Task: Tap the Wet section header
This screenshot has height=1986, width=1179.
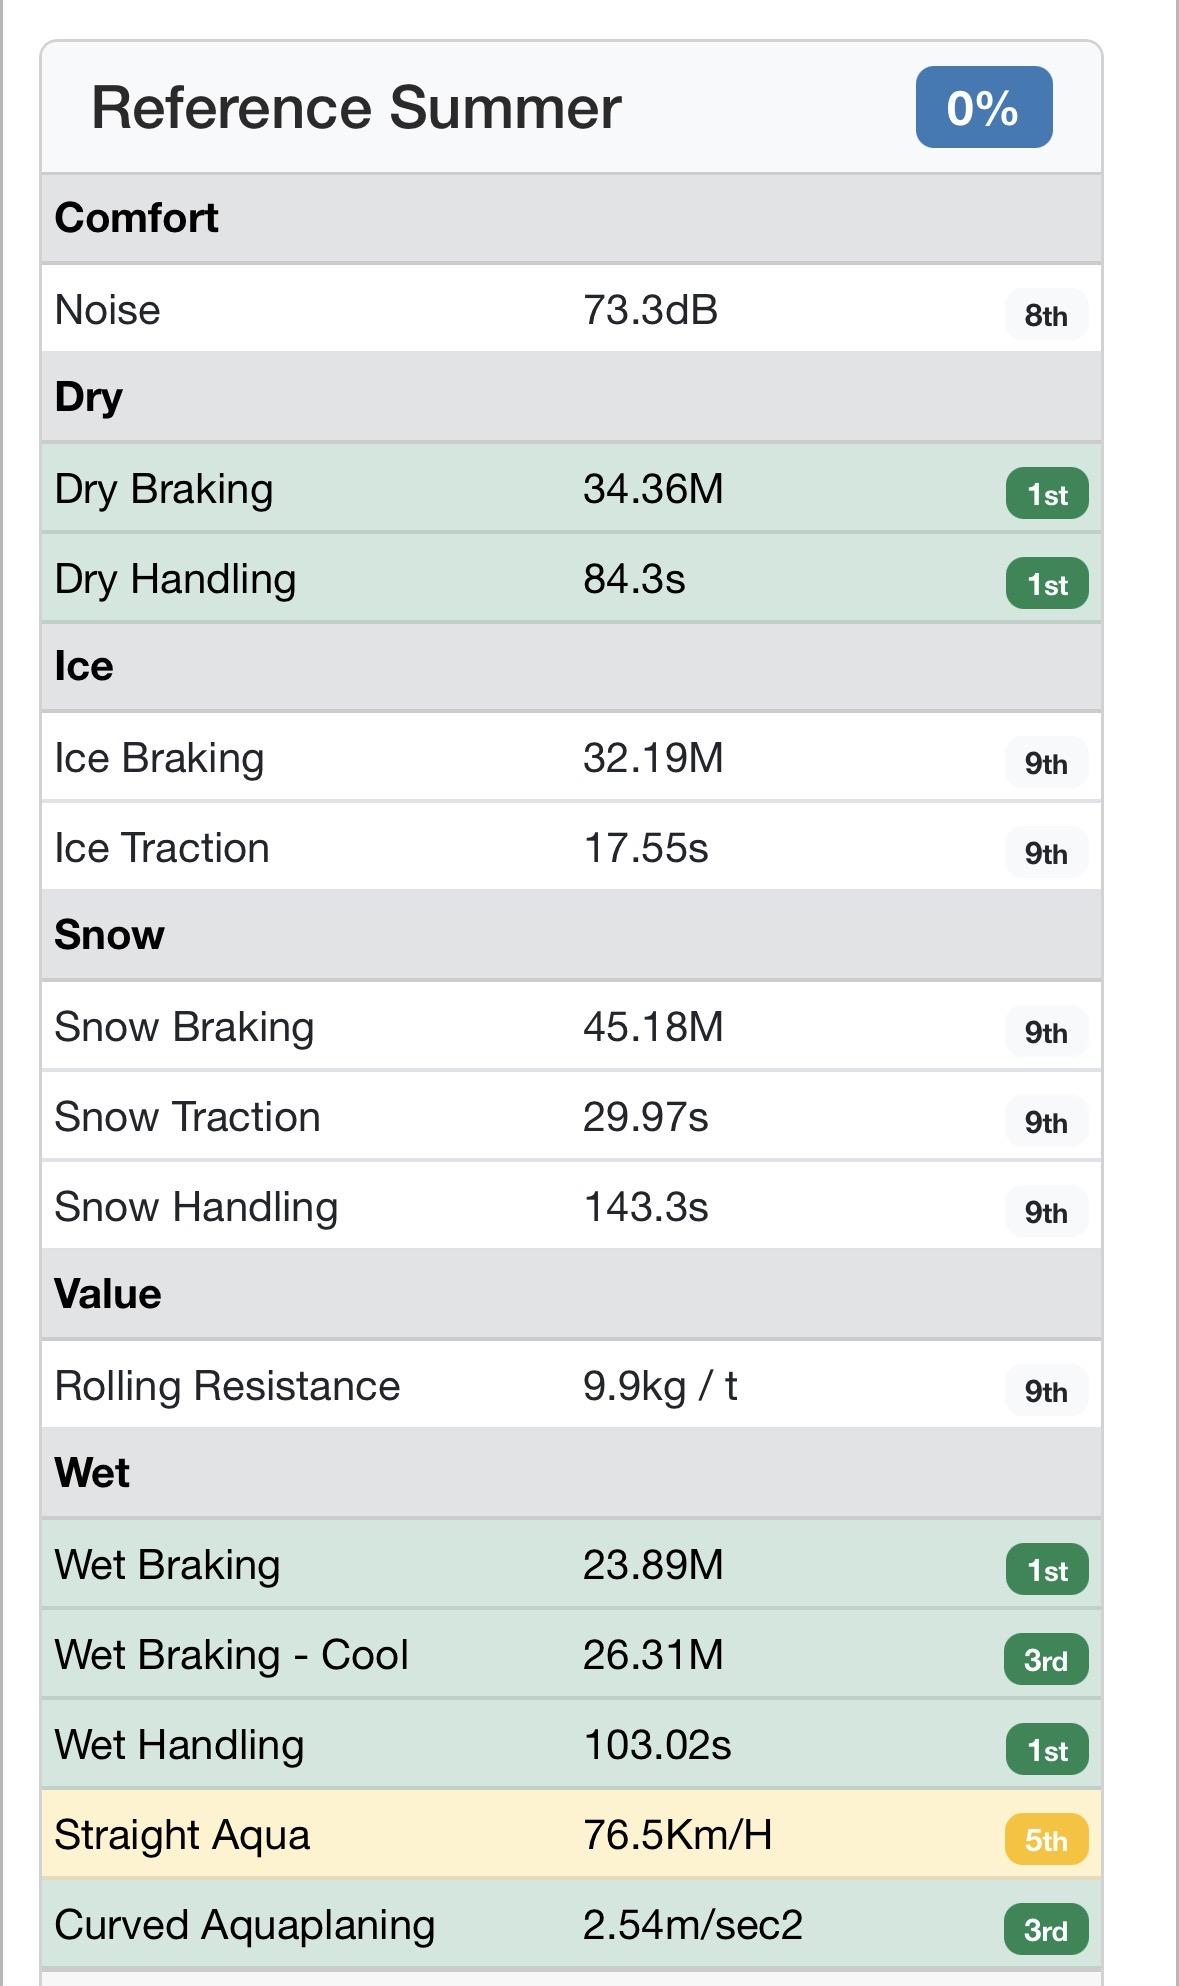Action: tap(92, 1473)
